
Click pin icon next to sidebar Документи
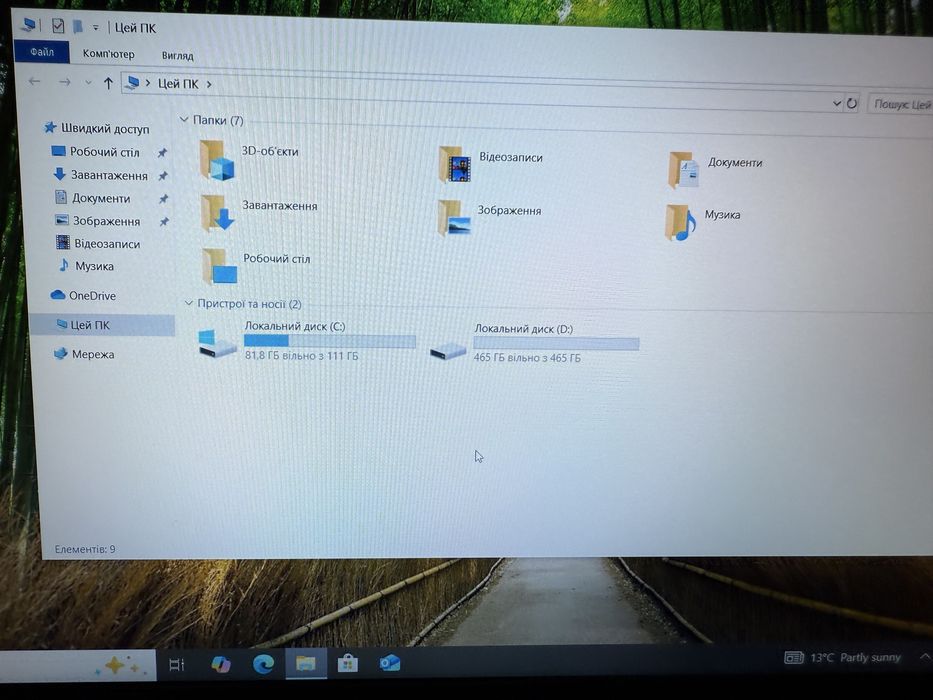pos(163,199)
